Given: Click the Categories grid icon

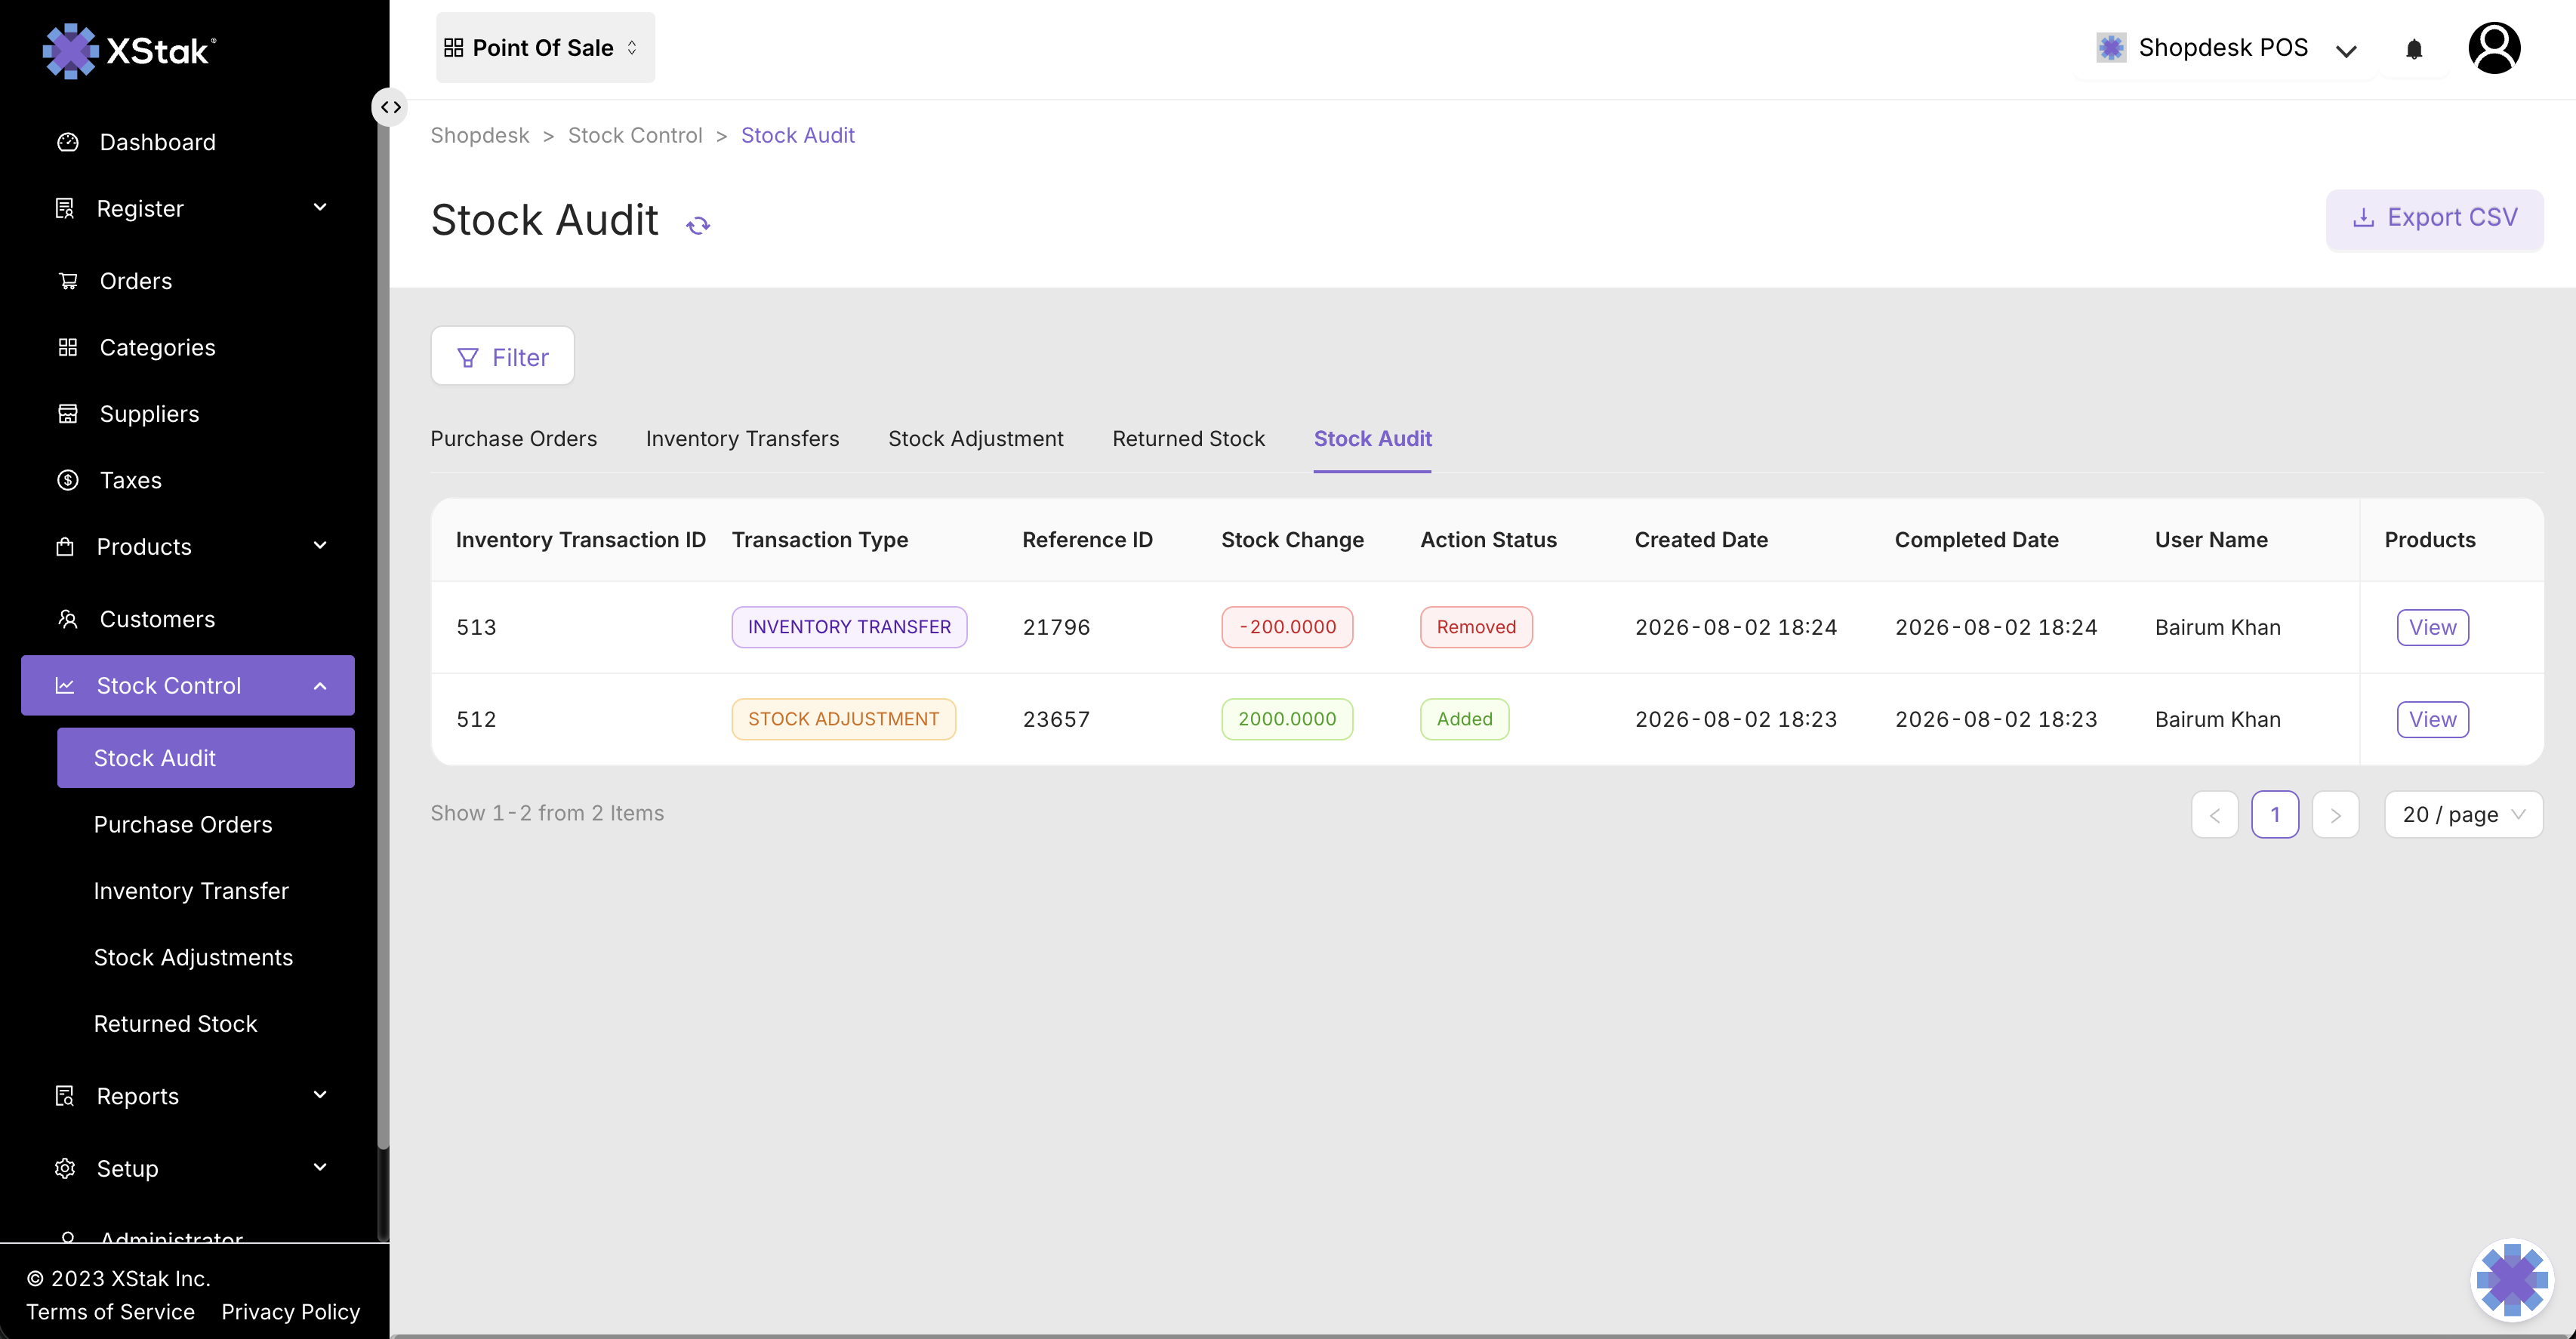Looking at the screenshot, I should (x=68, y=347).
